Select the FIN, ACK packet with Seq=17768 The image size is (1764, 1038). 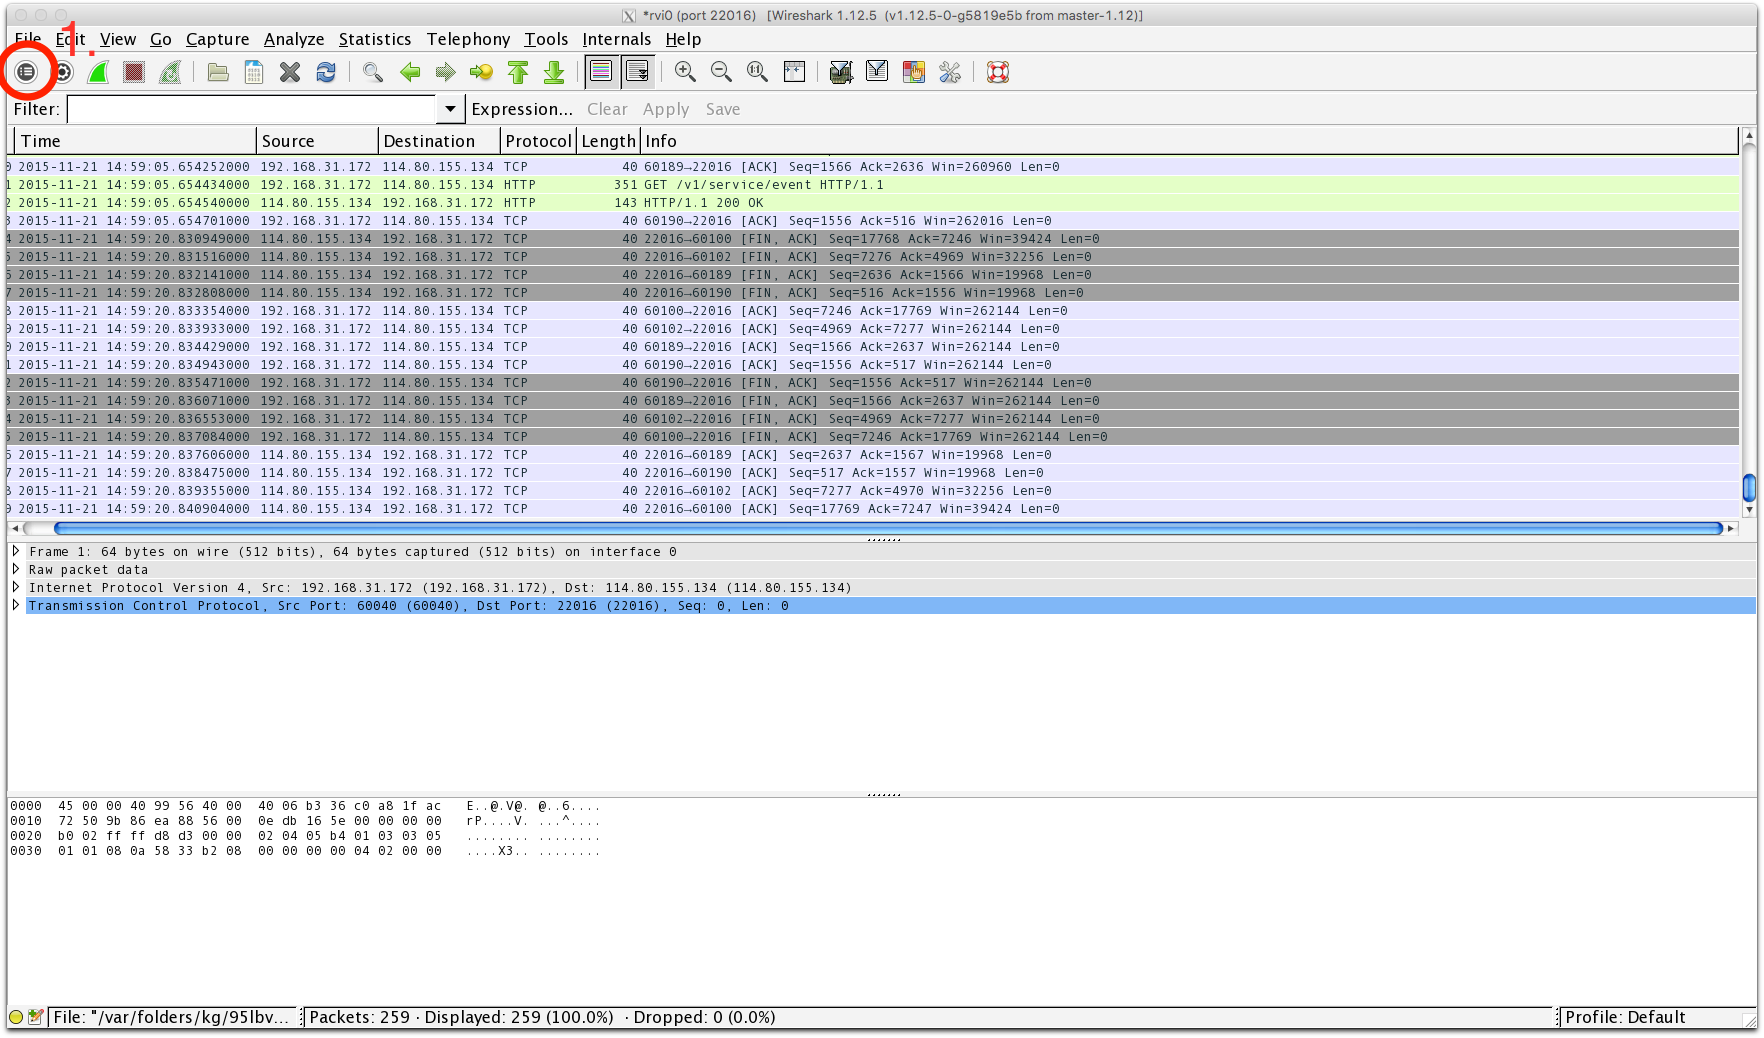click(x=873, y=238)
